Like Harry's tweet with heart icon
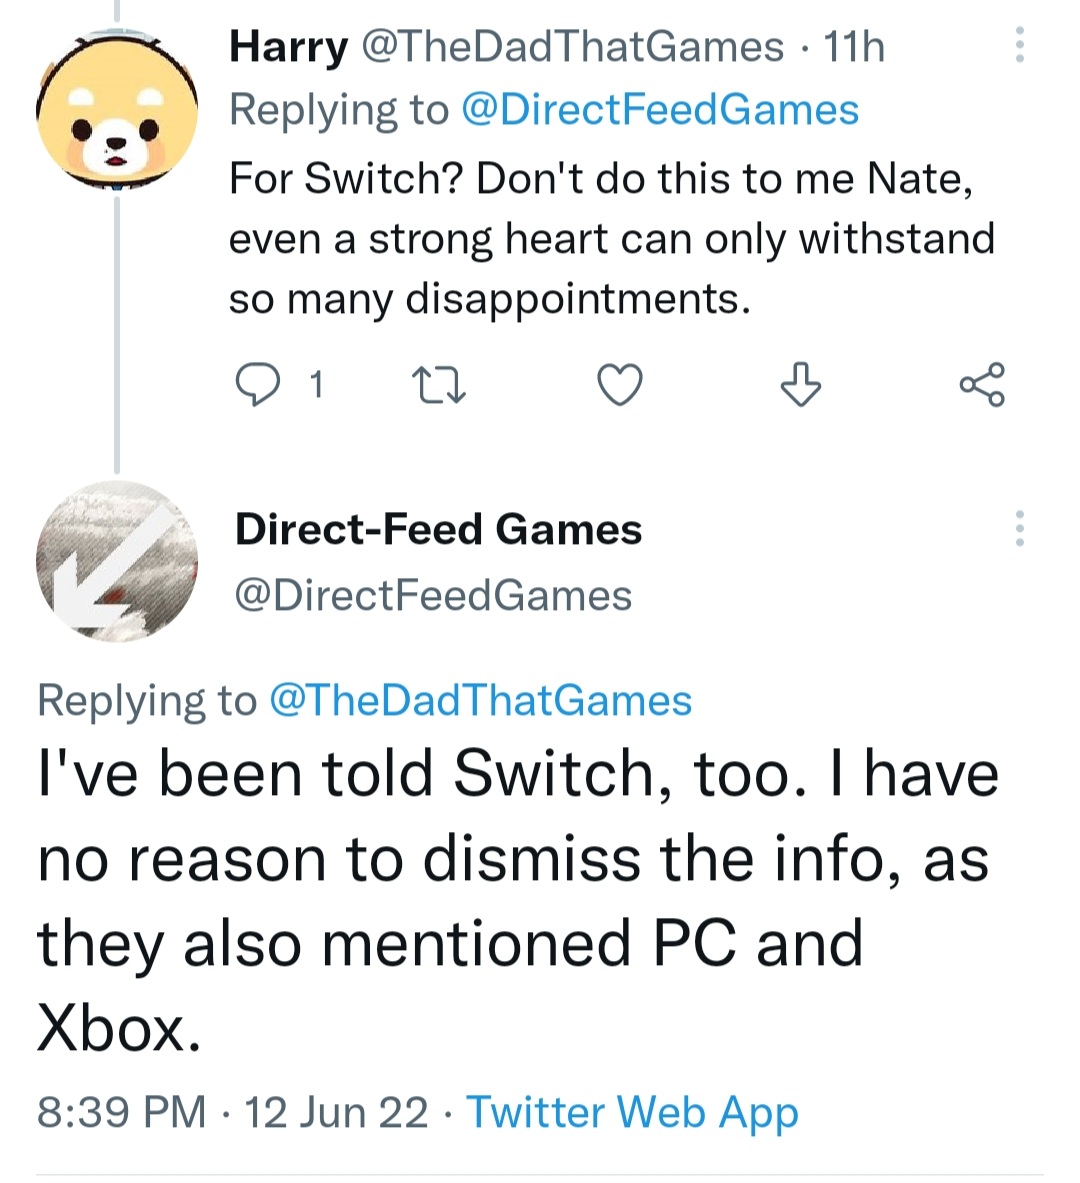 (619, 385)
